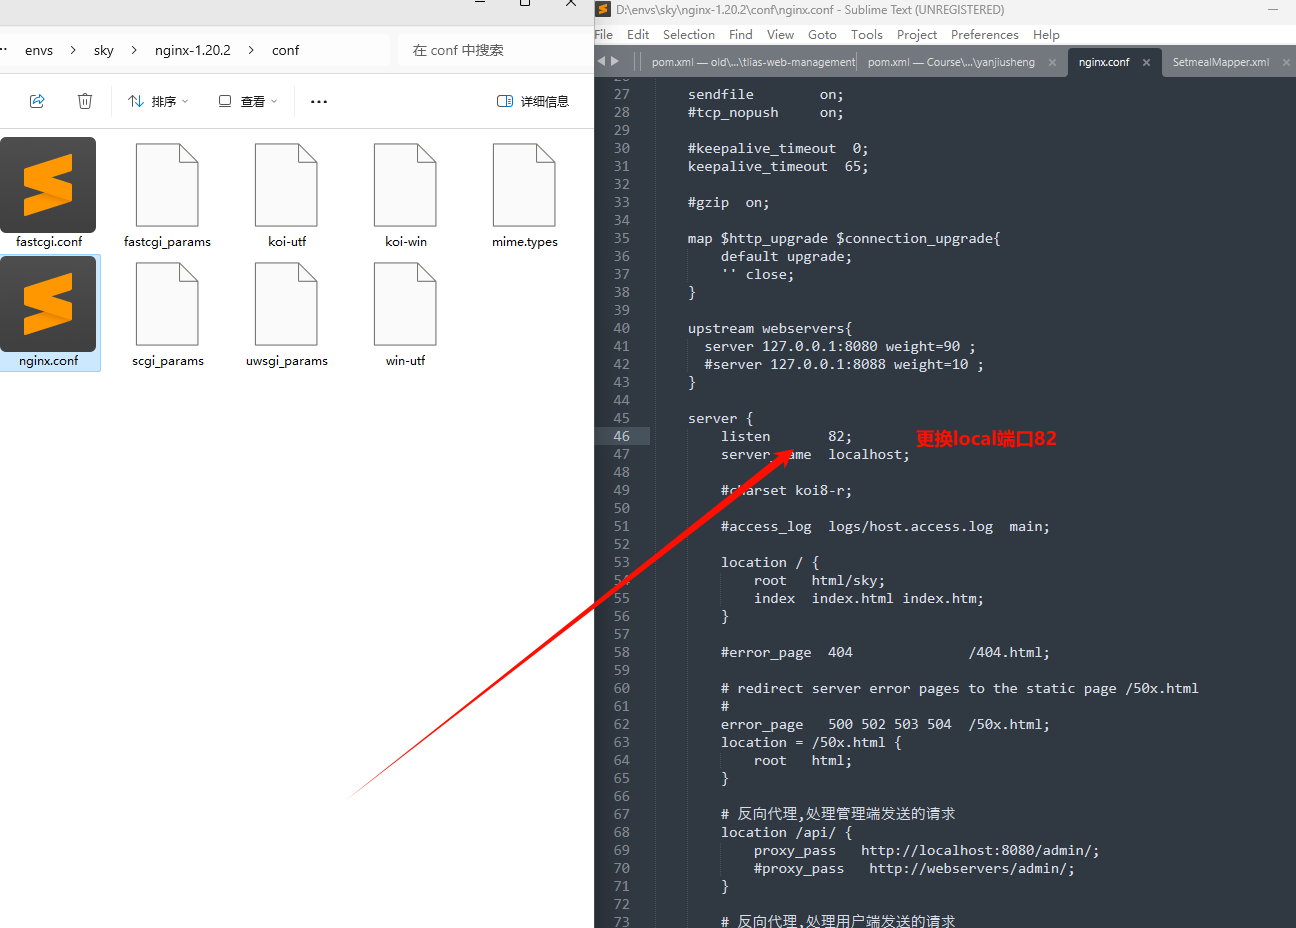Close the pom.xml yanjiusheng tab

click(1052, 62)
